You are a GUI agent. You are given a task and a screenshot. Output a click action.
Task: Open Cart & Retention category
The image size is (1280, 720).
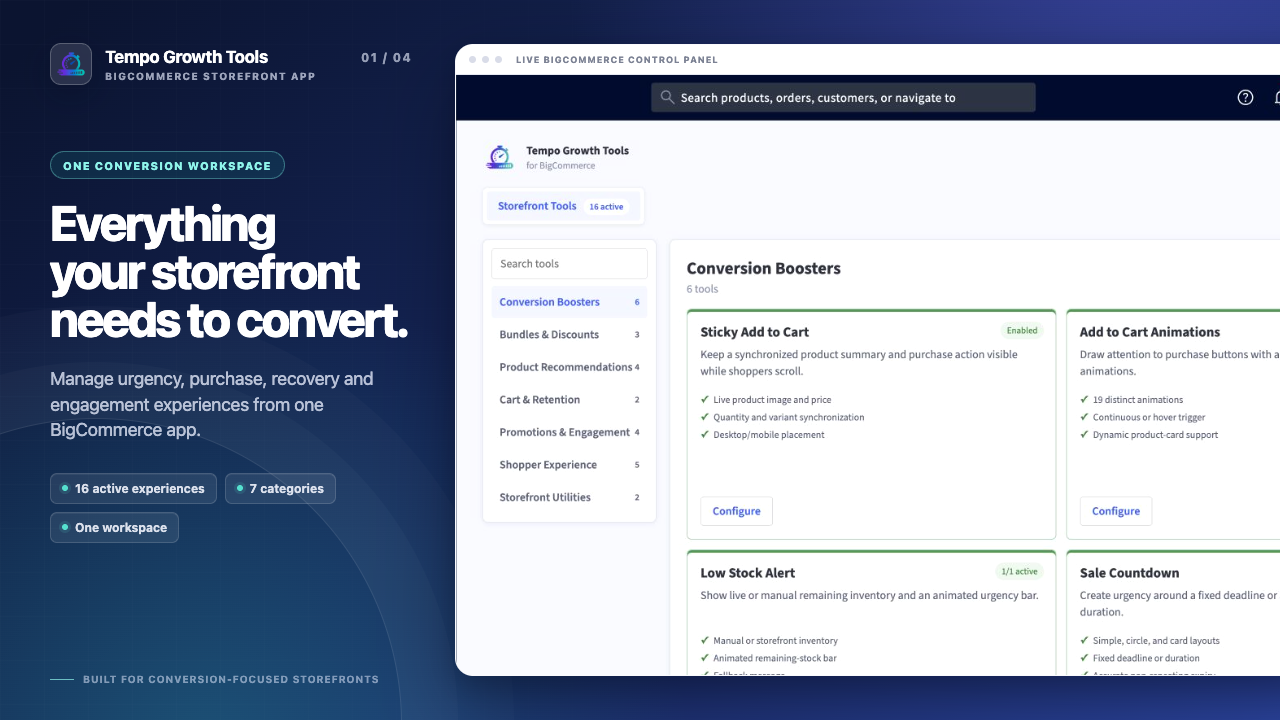(x=569, y=399)
